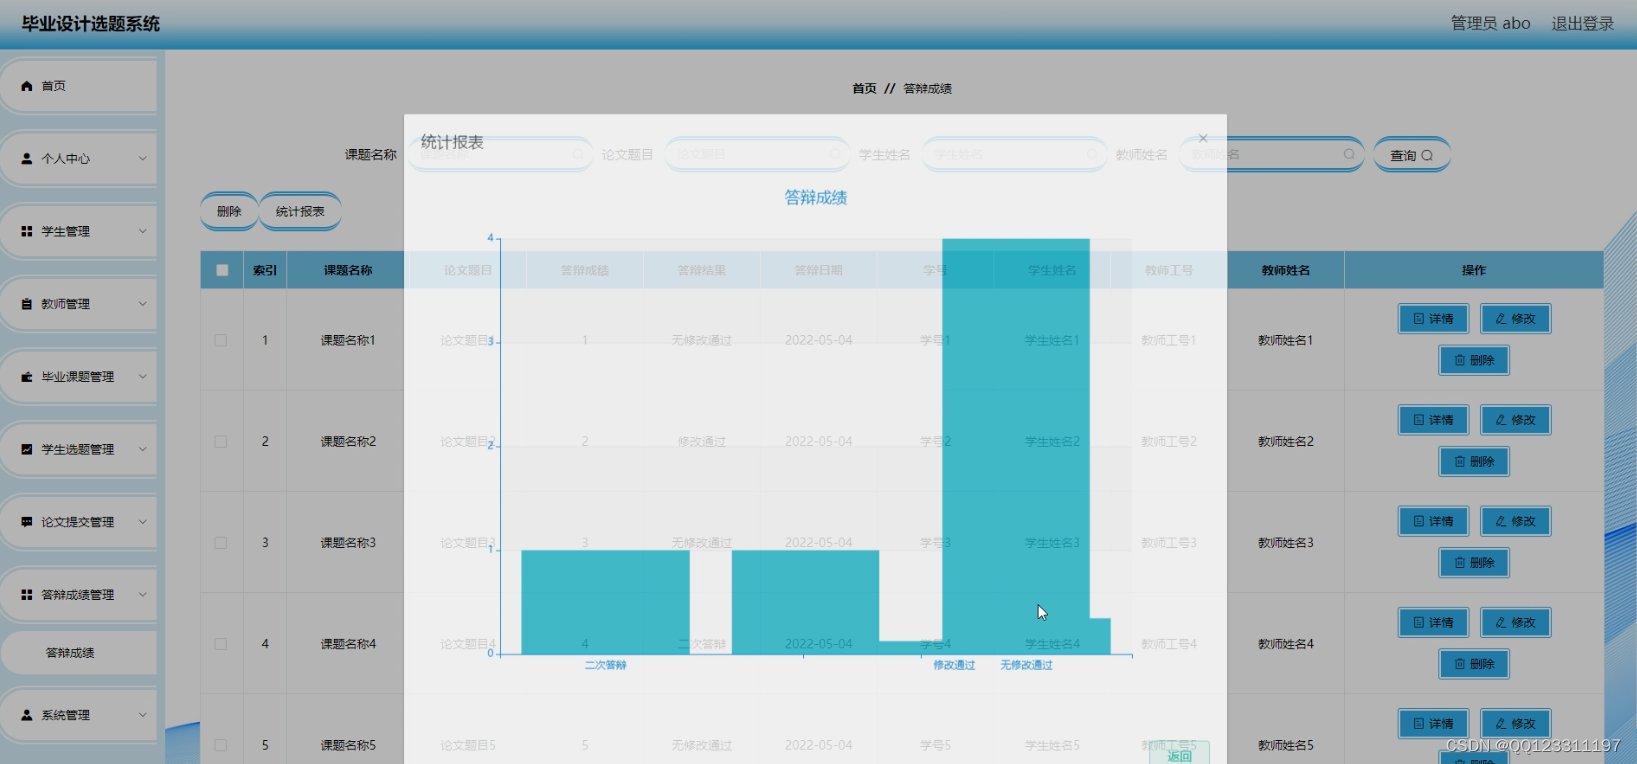Expand the 学生选题管理 menu chevron
The height and width of the screenshot is (764, 1637).
coord(142,449)
